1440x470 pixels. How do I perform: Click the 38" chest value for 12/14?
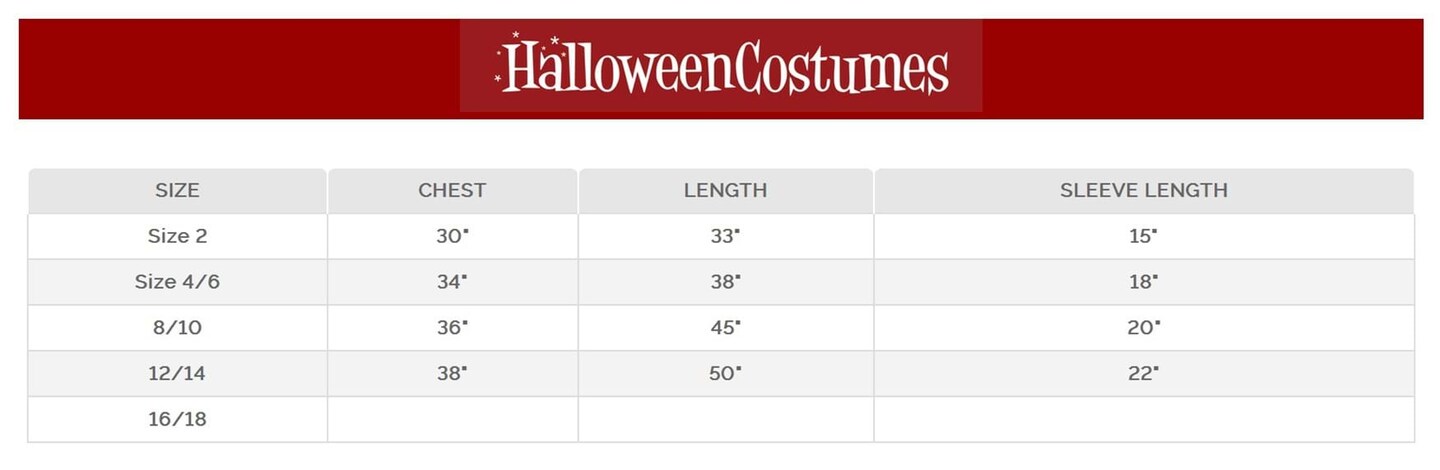pos(452,373)
